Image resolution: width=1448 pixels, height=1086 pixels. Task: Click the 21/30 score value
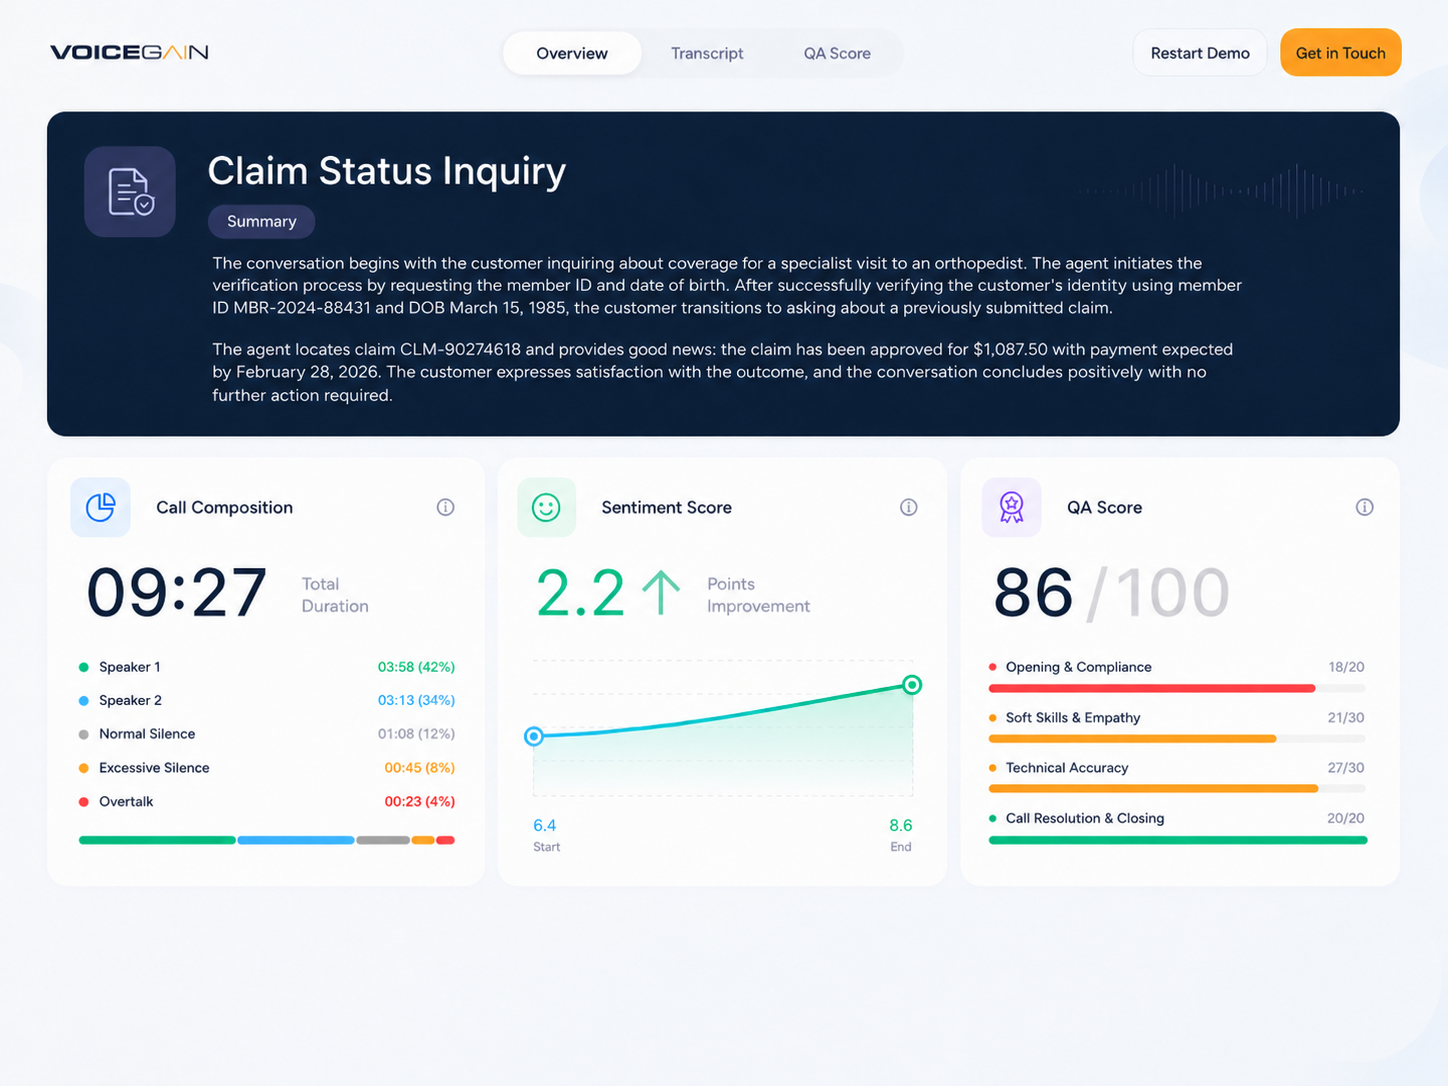[1346, 718]
